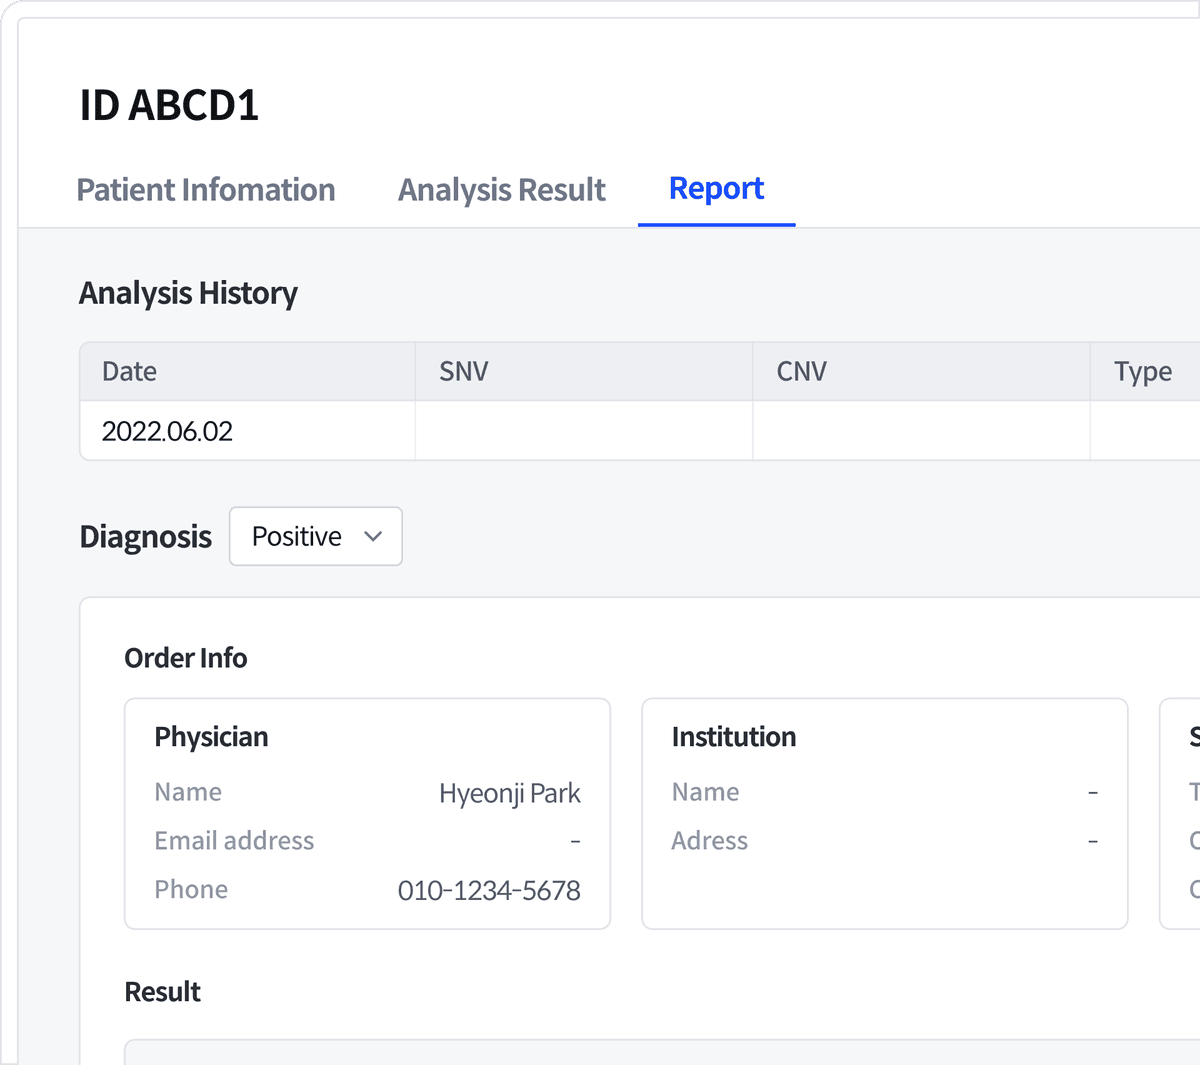Click the CNV column header
The height and width of the screenshot is (1065, 1200).
(801, 371)
